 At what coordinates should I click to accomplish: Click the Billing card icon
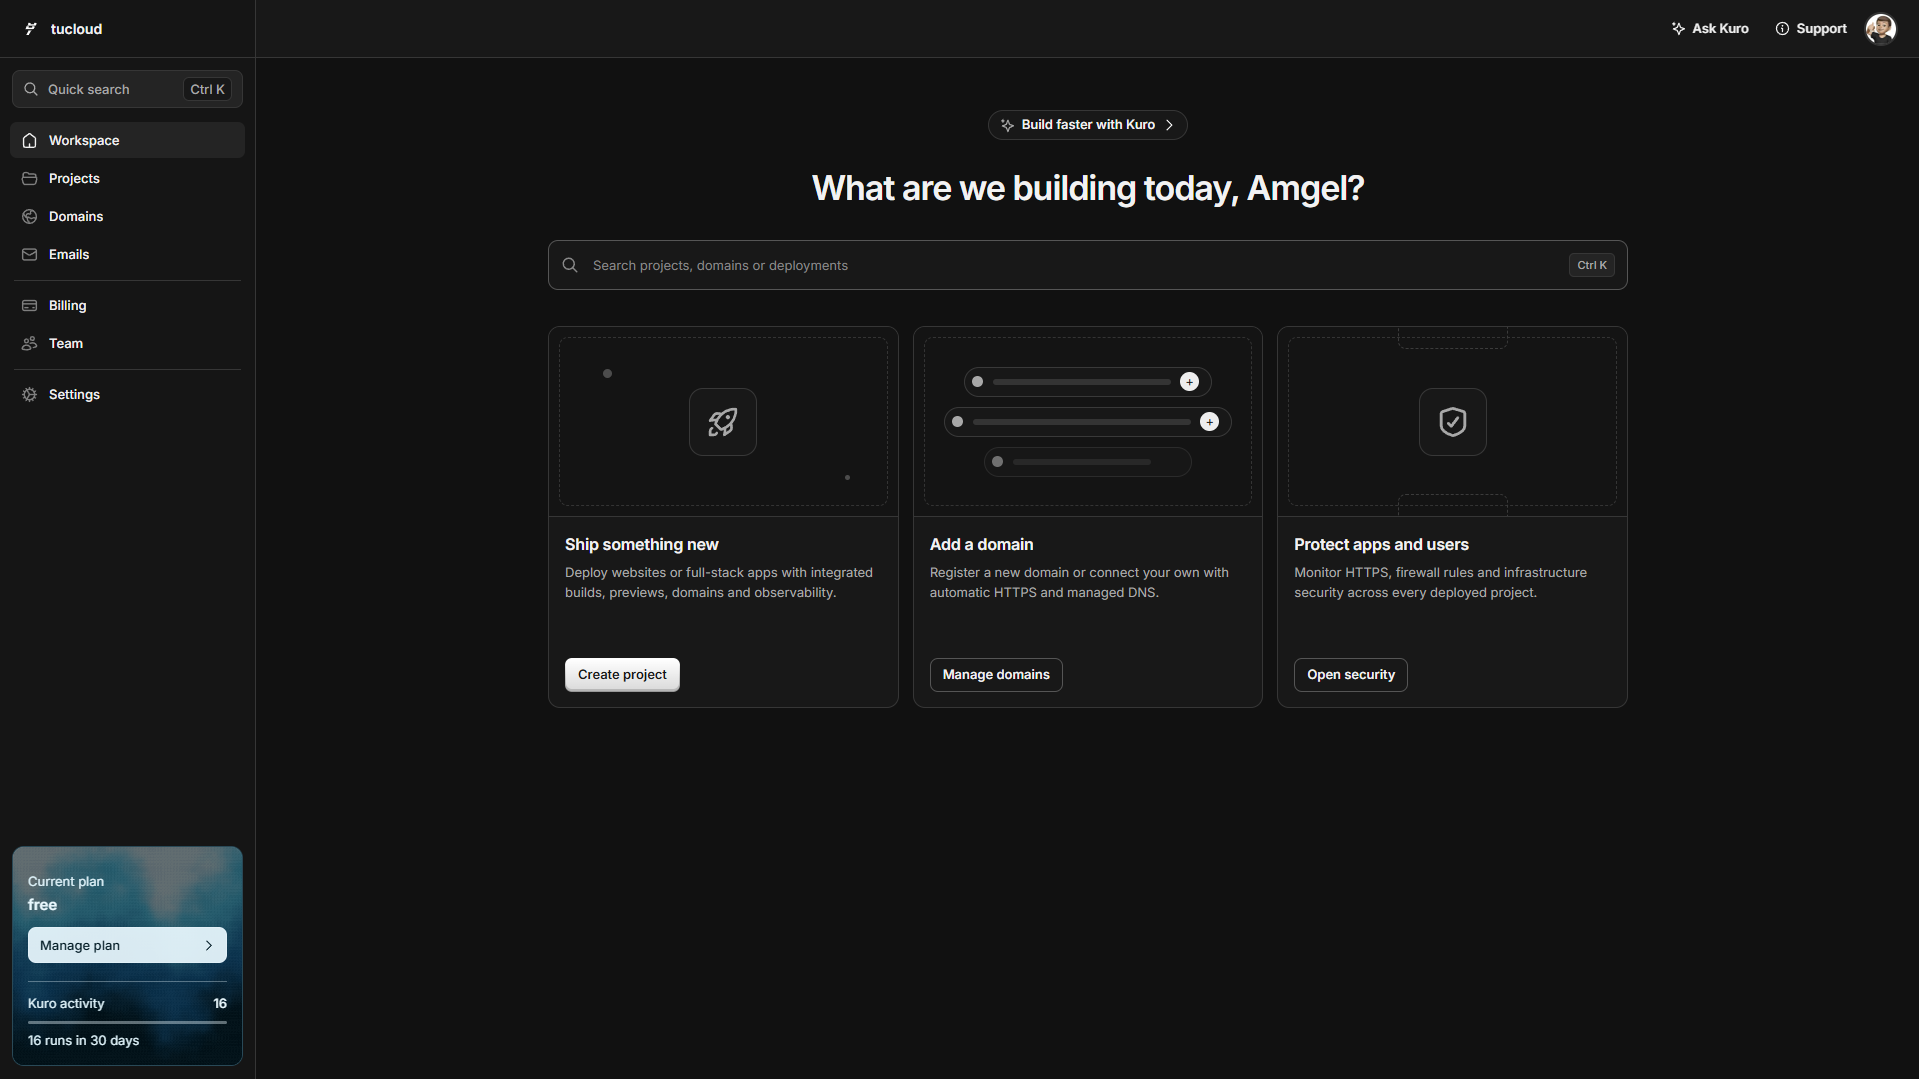[30, 306]
